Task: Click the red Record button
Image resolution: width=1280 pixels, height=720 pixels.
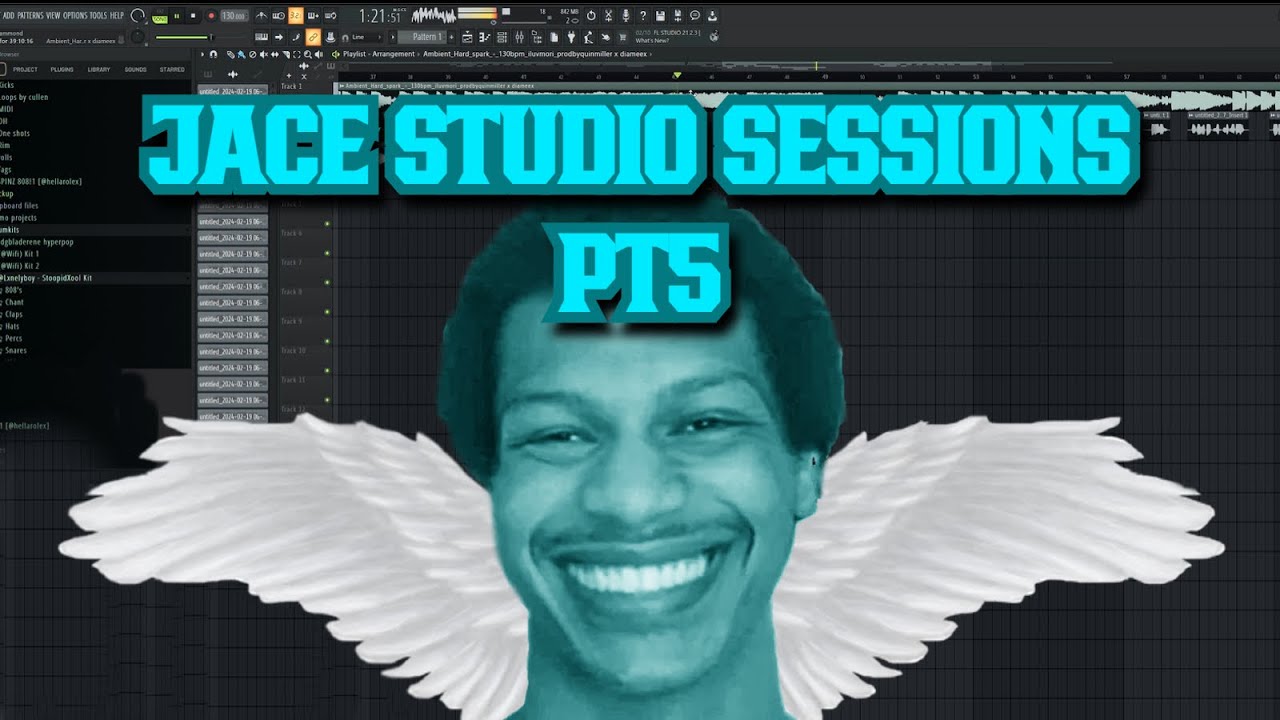Action: (x=211, y=16)
